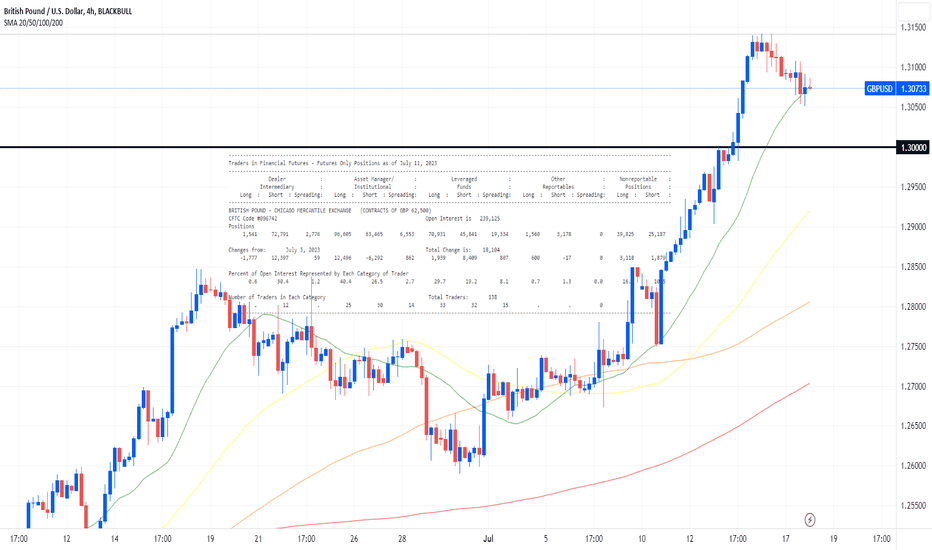Click the 1.29500 price axis label
Screen dimensions: 932x550
pos(914,187)
